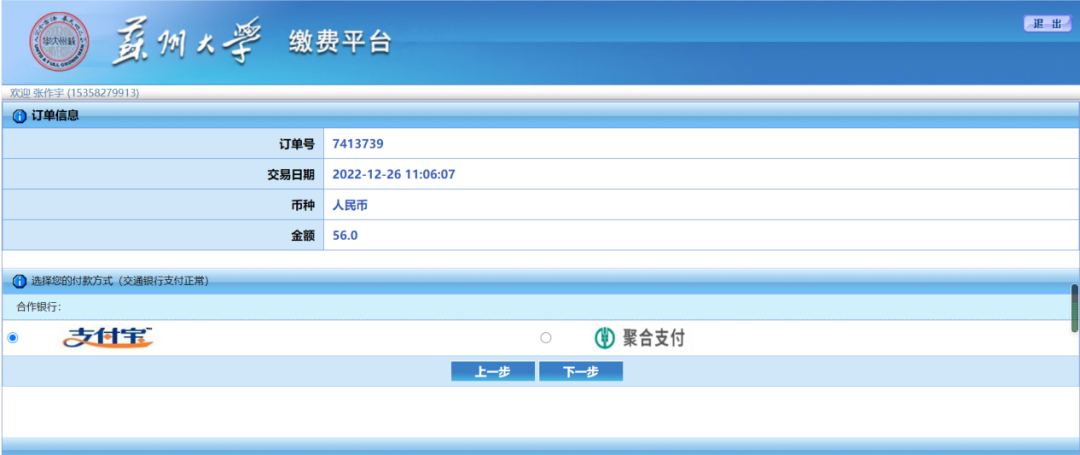Click the 选择您的付款方式 section heading

pos(121,281)
